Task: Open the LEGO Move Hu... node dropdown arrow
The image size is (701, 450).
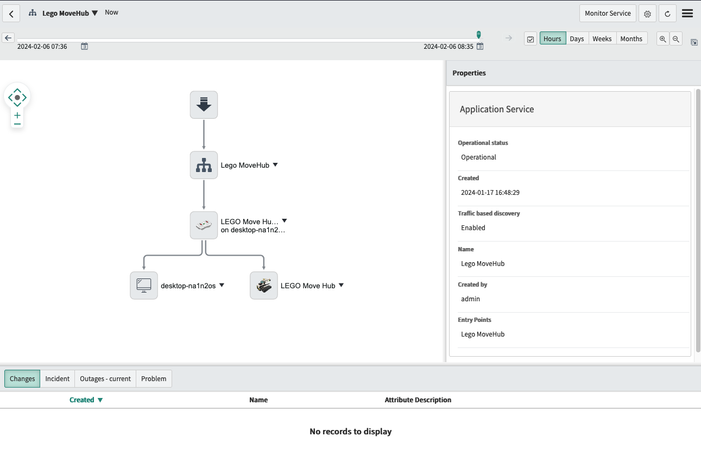Action: coord(284,220)
